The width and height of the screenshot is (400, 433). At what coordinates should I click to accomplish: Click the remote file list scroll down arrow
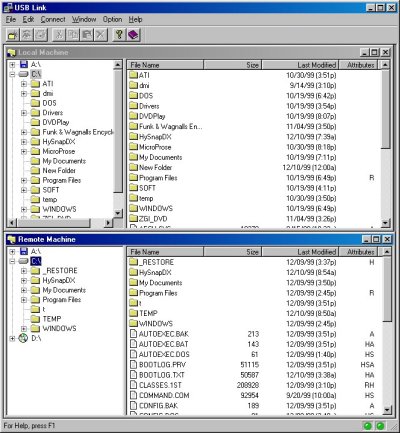pos(387,409)
